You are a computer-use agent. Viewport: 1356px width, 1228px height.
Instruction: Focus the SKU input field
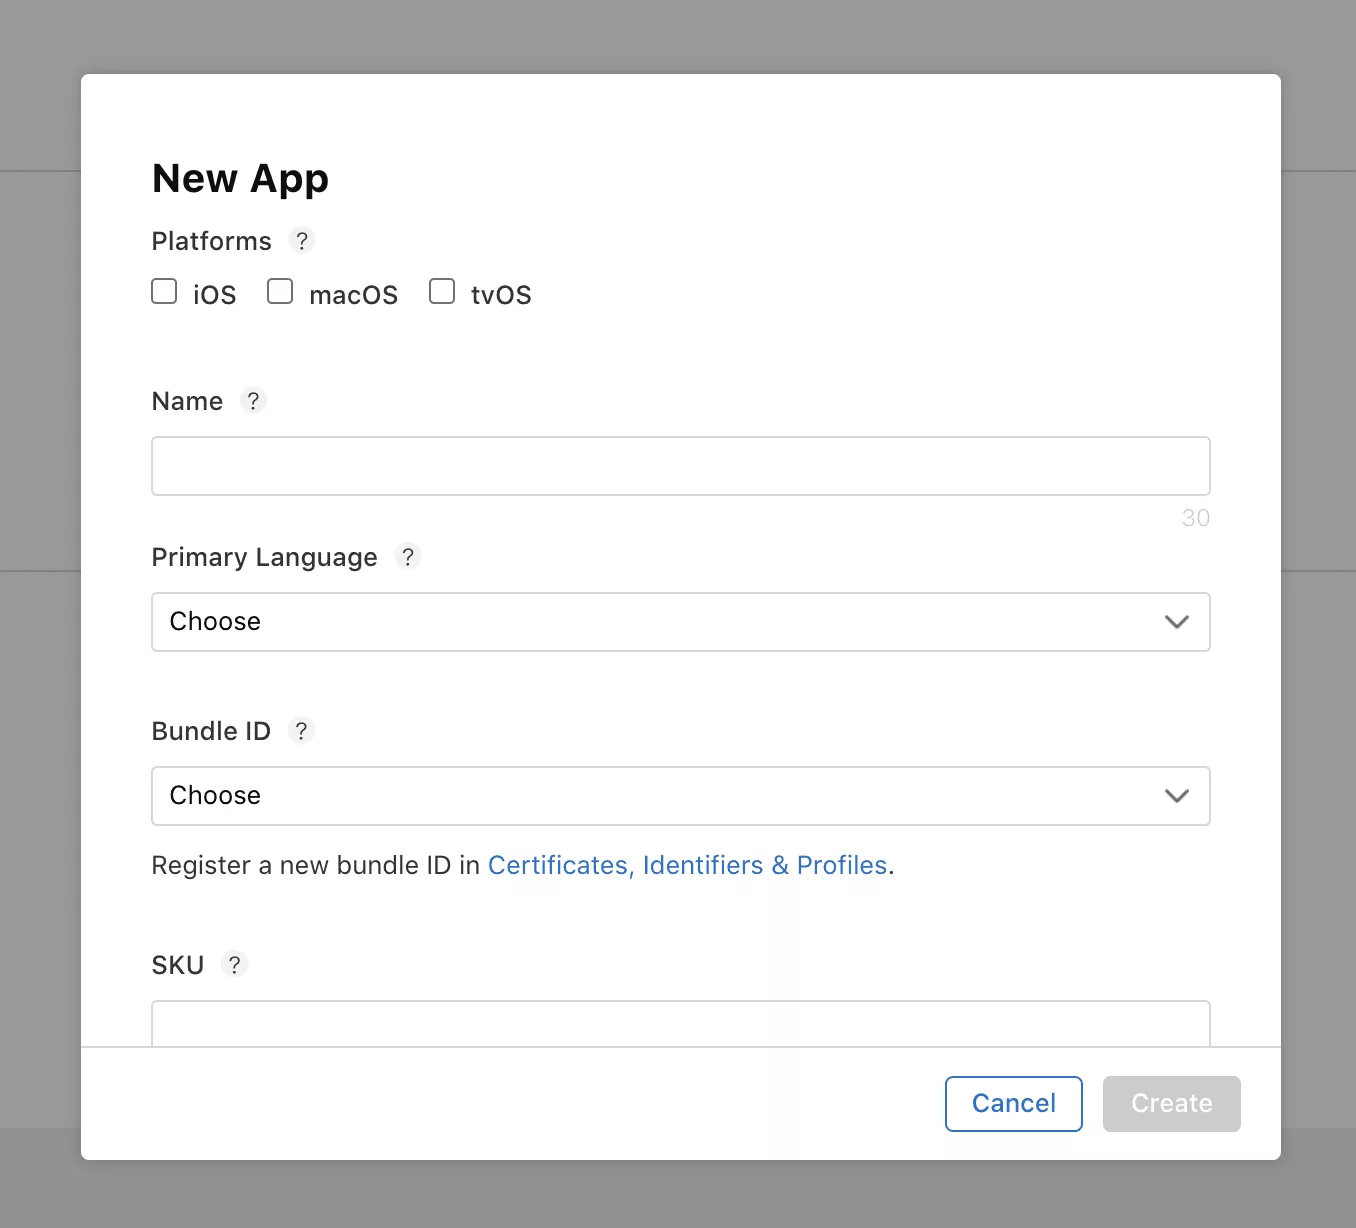680,1025
